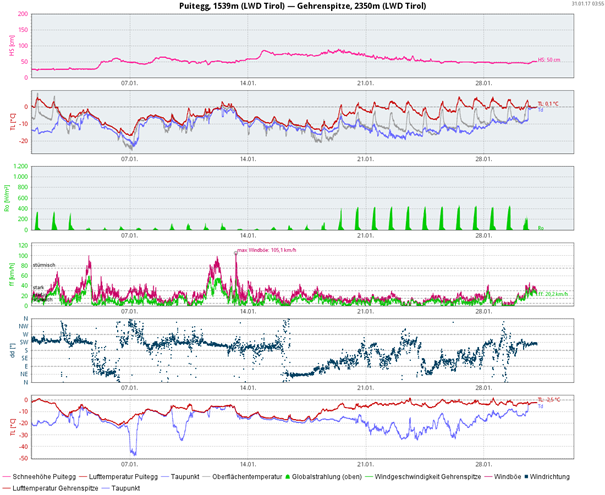Click the 'ff [km/h]' axis title
This screenshot has height=495, width=605.
(12, 275)
